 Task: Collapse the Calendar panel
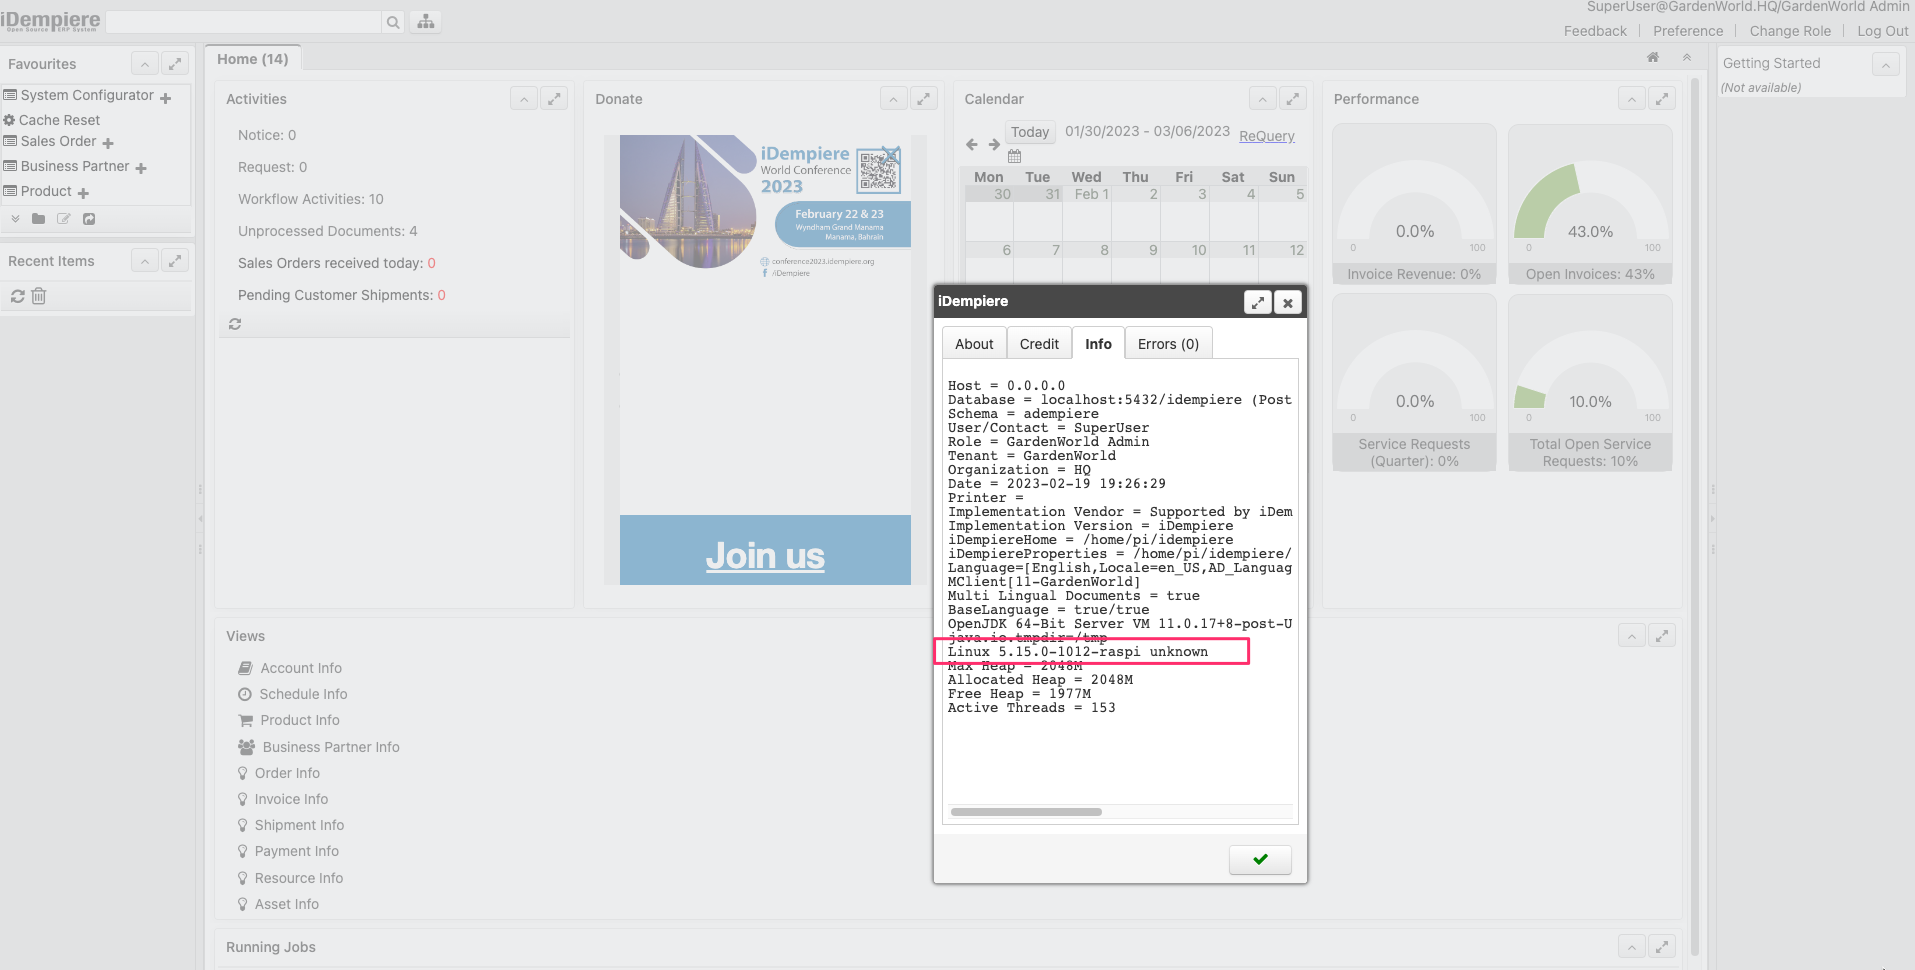pyautogui.click(x=1262, y=98)
